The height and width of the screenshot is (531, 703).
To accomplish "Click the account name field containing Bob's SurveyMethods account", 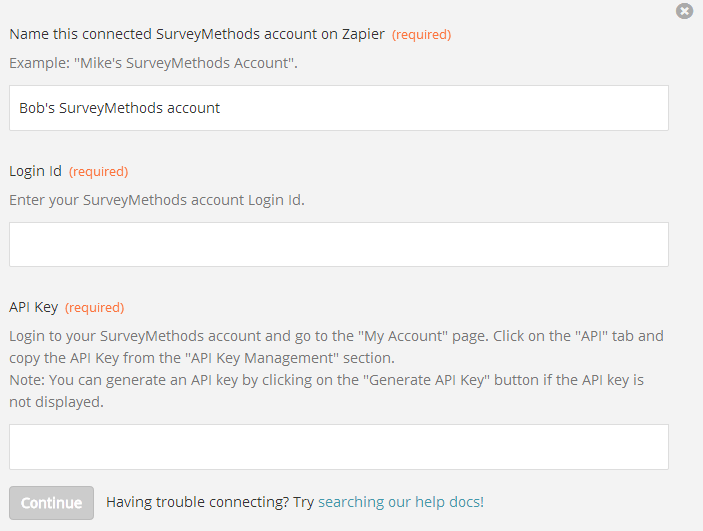I will tap(339, 108).
